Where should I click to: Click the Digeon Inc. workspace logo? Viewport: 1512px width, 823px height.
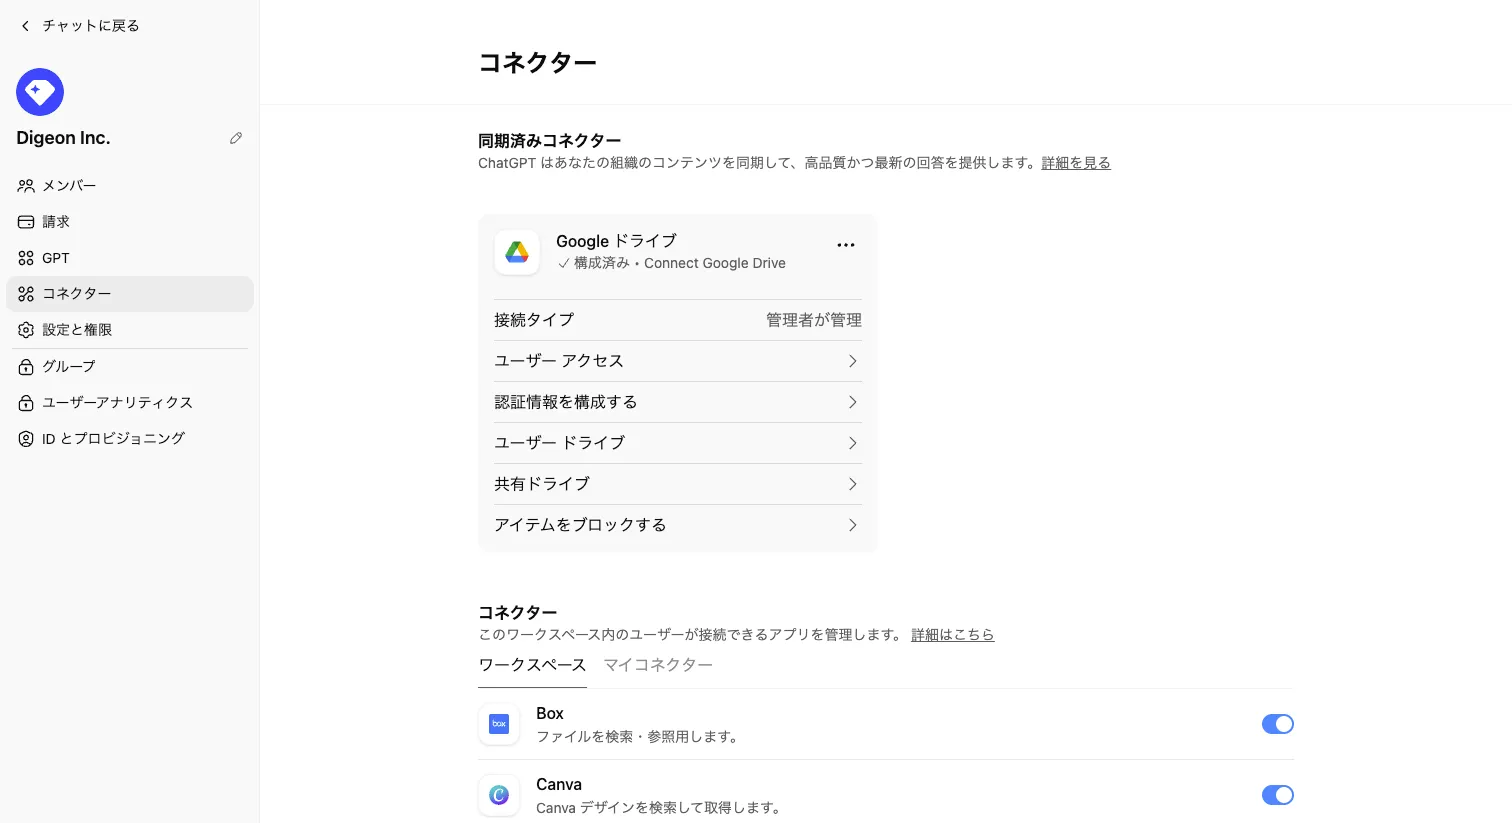click(x=40, y=92)
